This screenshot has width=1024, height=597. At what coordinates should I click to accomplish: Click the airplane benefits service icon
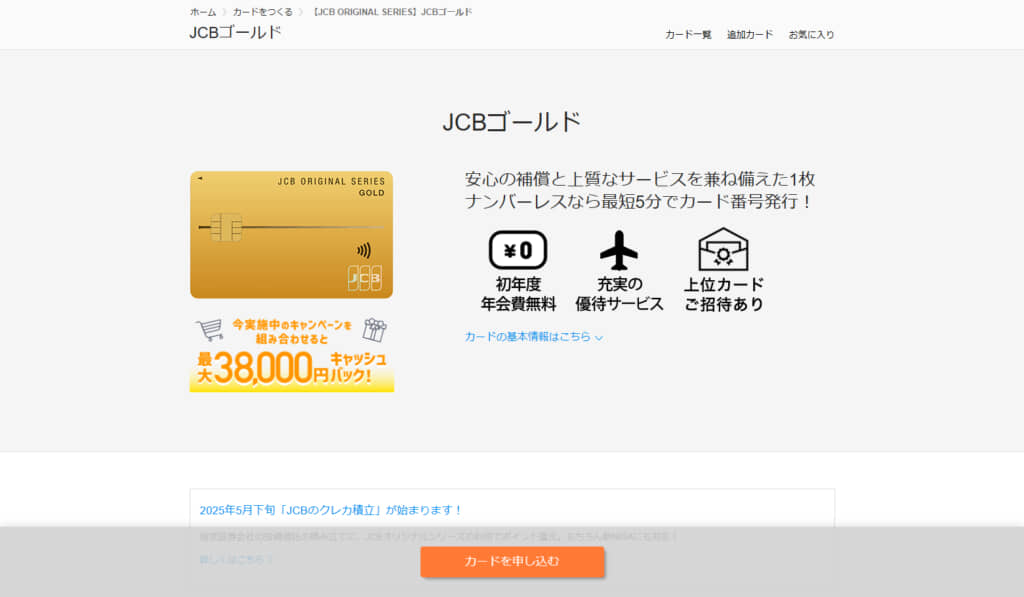[618, 250]
